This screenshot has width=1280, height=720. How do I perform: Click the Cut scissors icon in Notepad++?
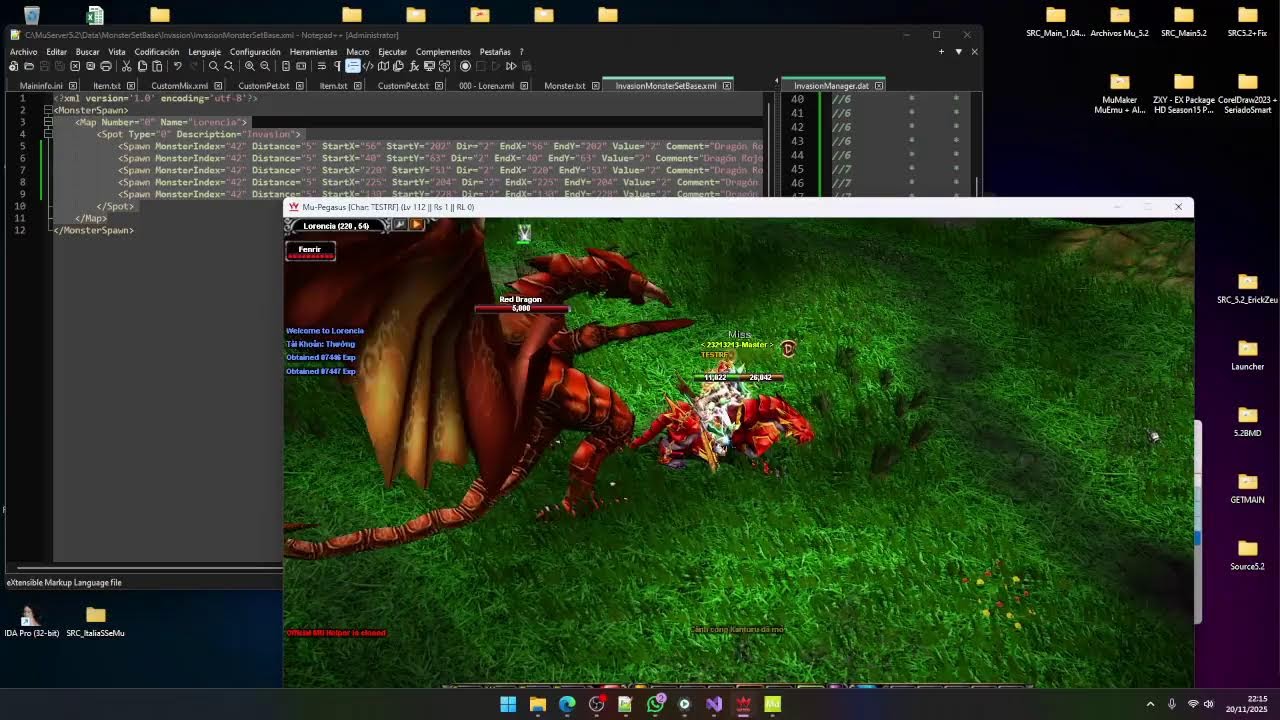(126, 66)
